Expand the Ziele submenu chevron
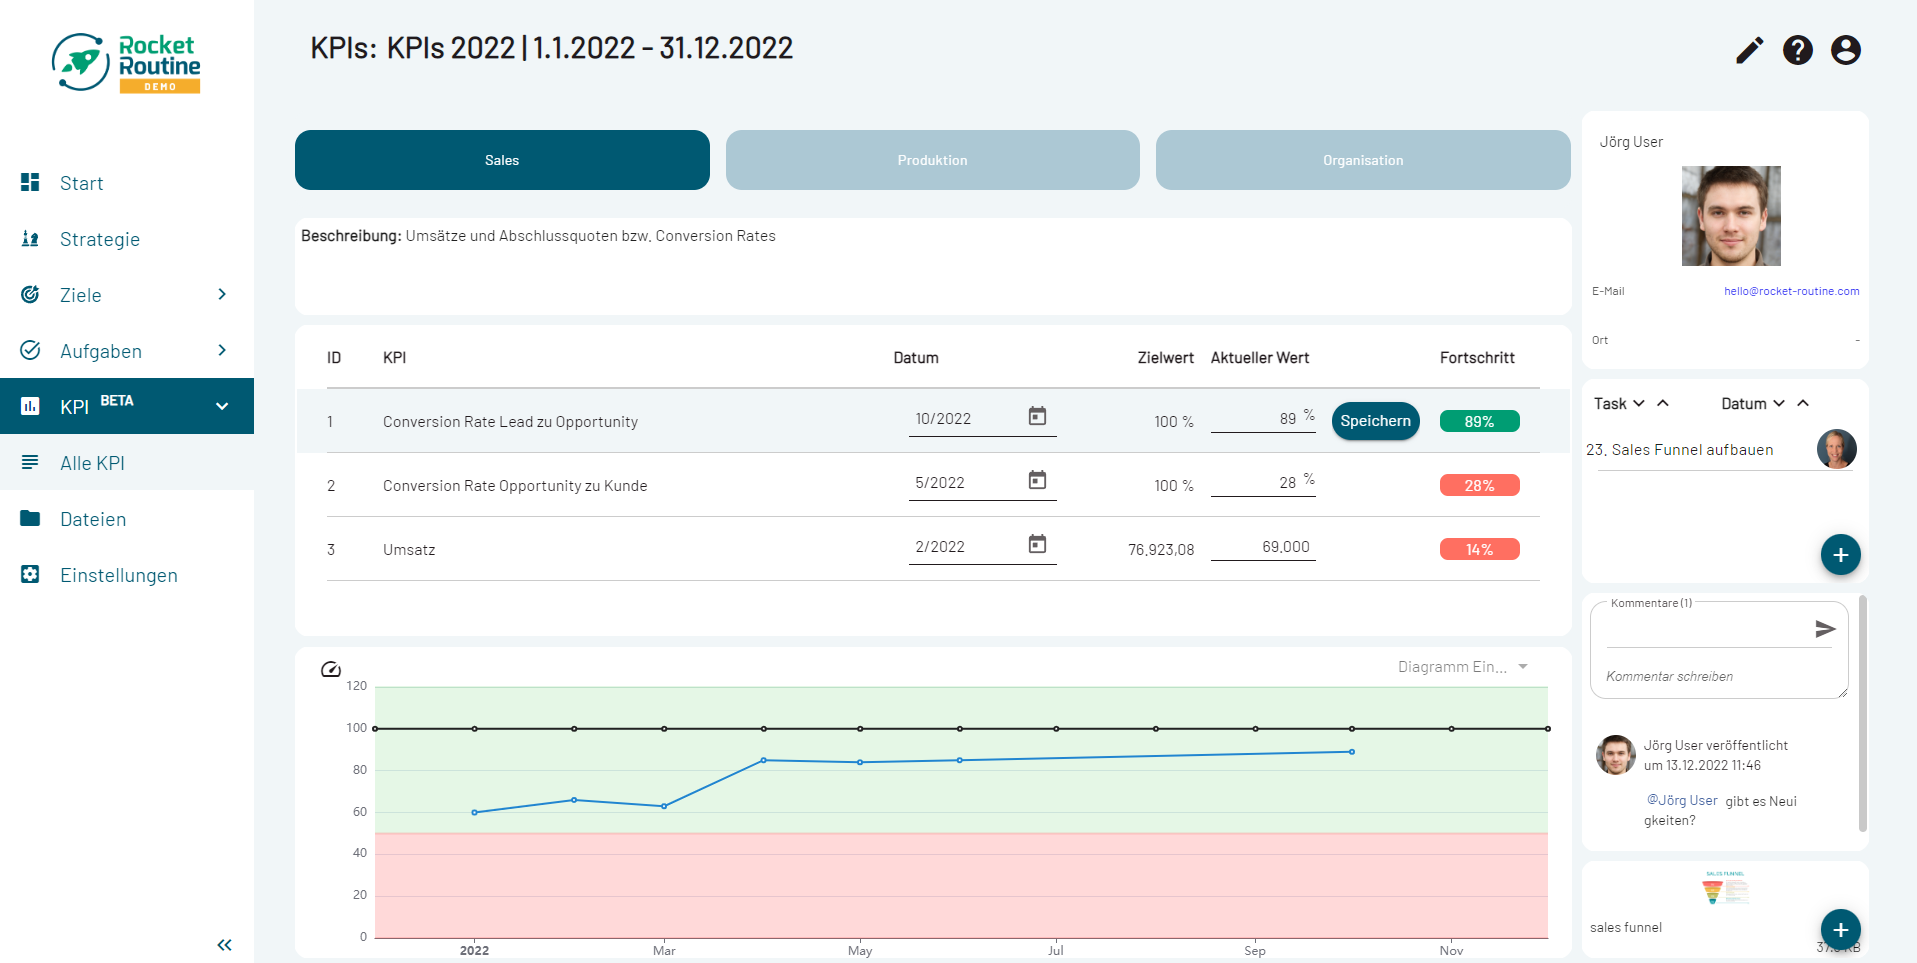The image size is (1917, 963). [x=222, y=294]
